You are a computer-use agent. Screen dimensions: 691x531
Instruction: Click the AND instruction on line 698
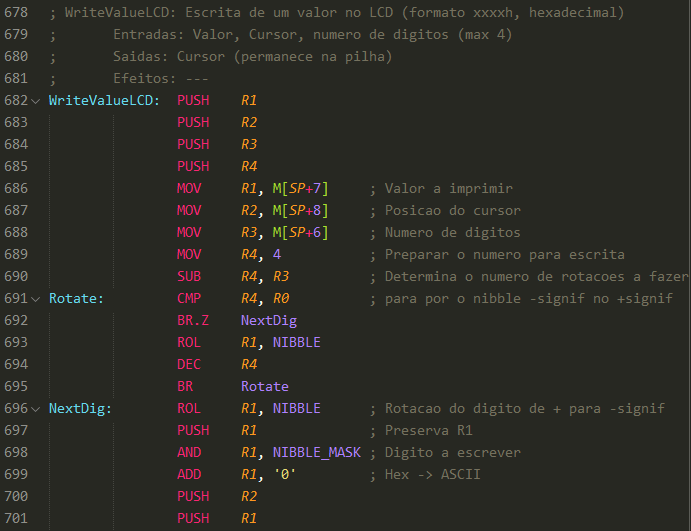pyautogui.click(x=189, y=453)
